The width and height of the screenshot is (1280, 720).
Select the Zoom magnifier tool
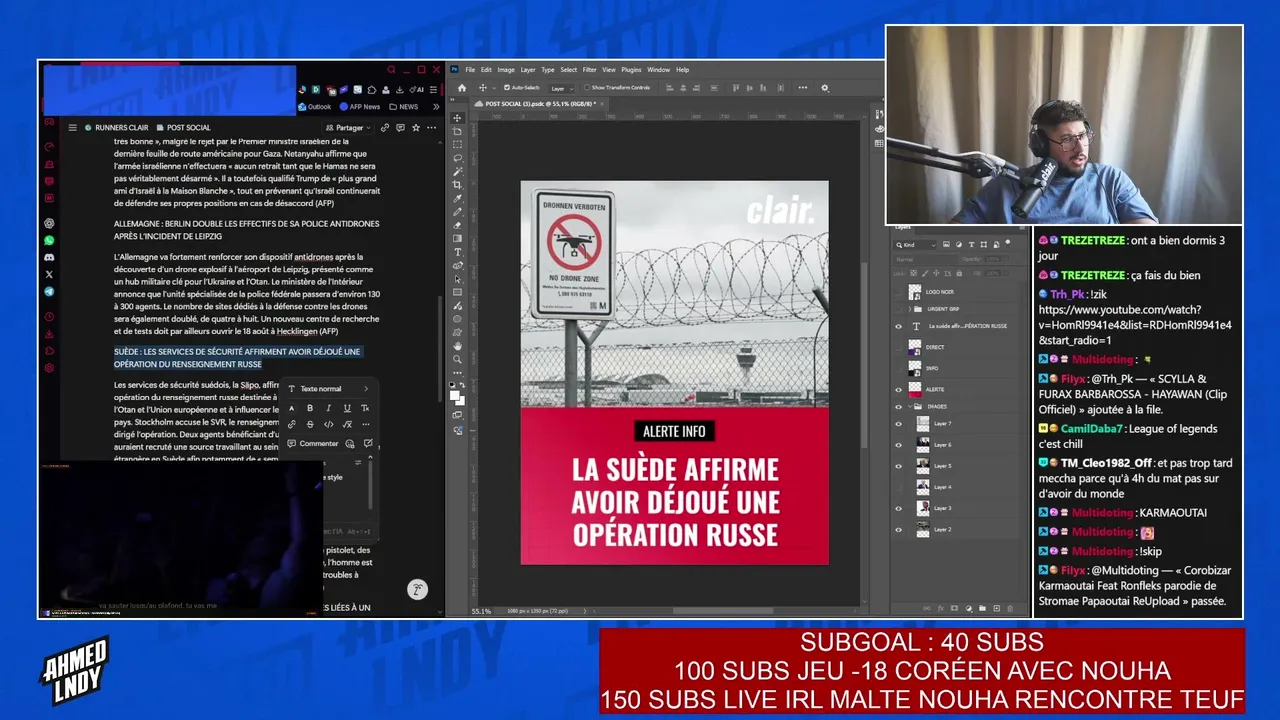click(x=458, y=359)
